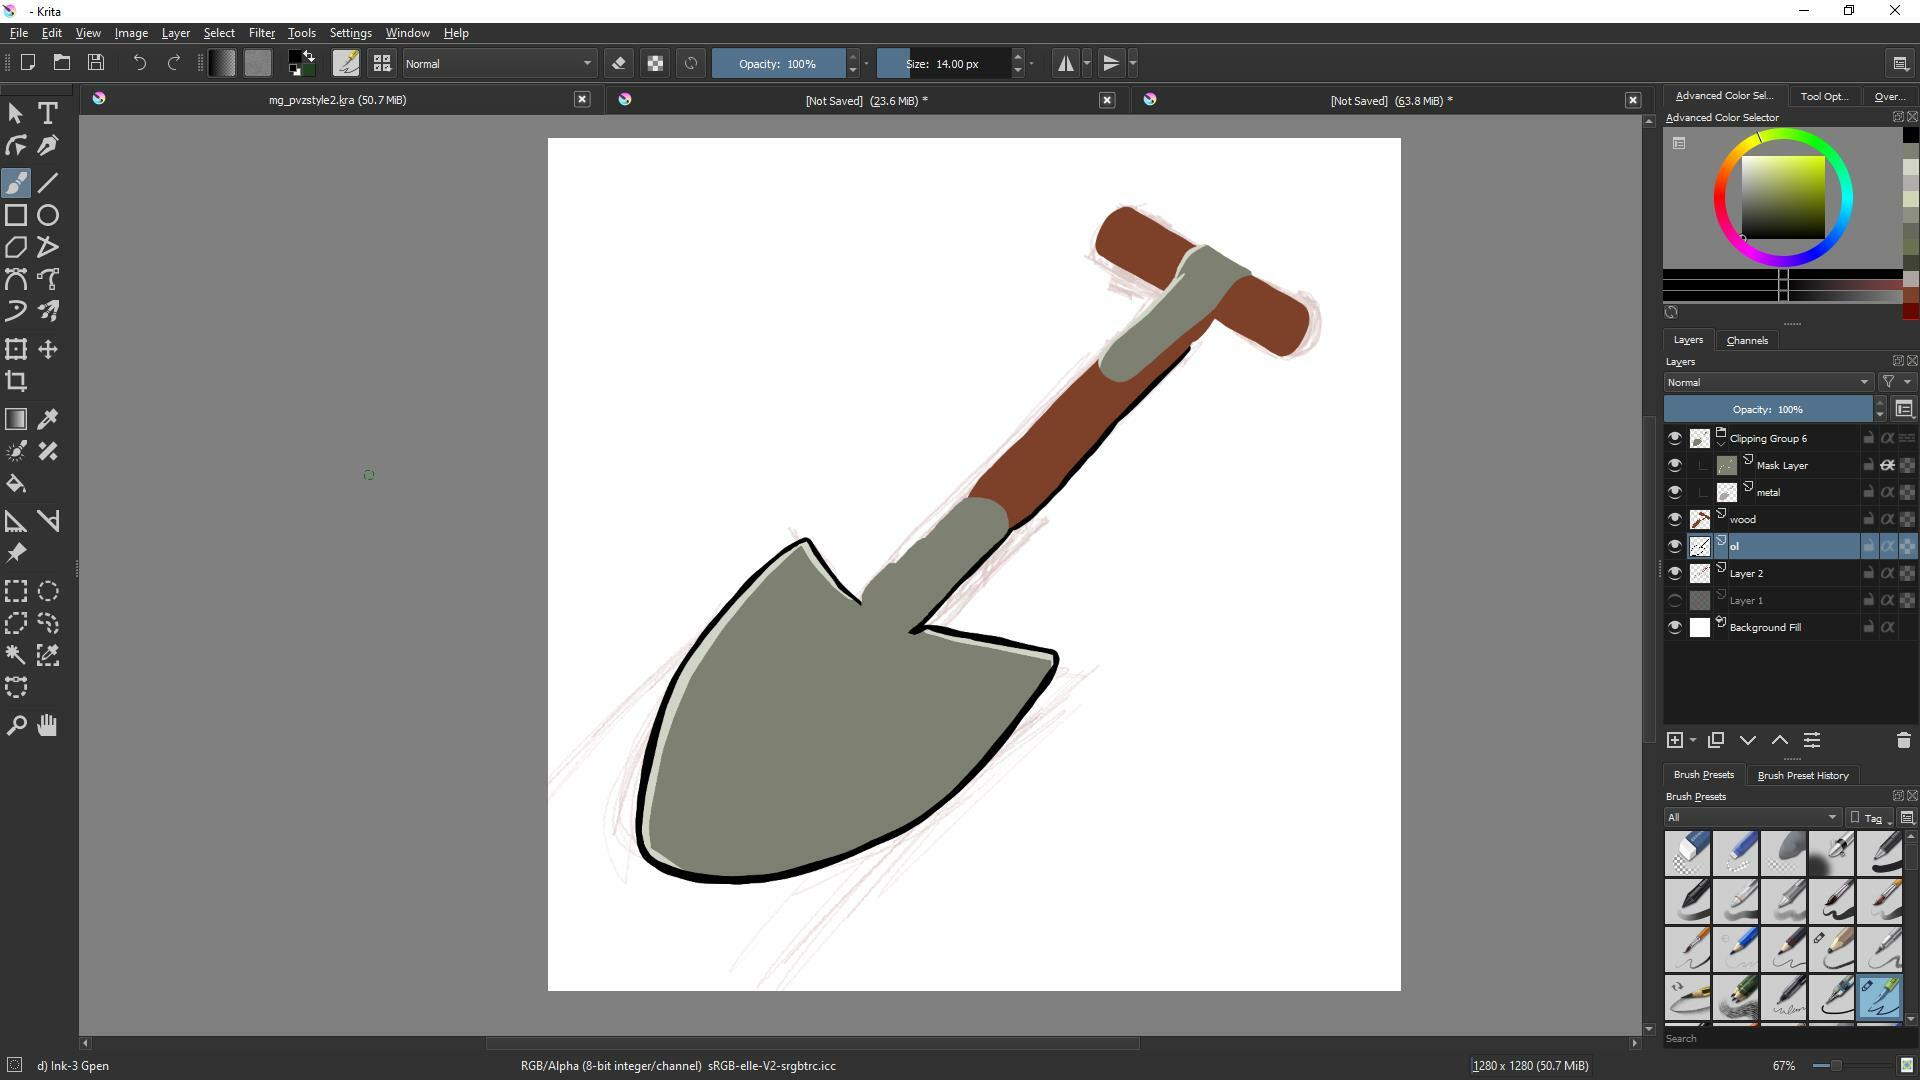Select the Polygon tool
The width and height of the screenshot is (1920, 1080).
[16, 247]
